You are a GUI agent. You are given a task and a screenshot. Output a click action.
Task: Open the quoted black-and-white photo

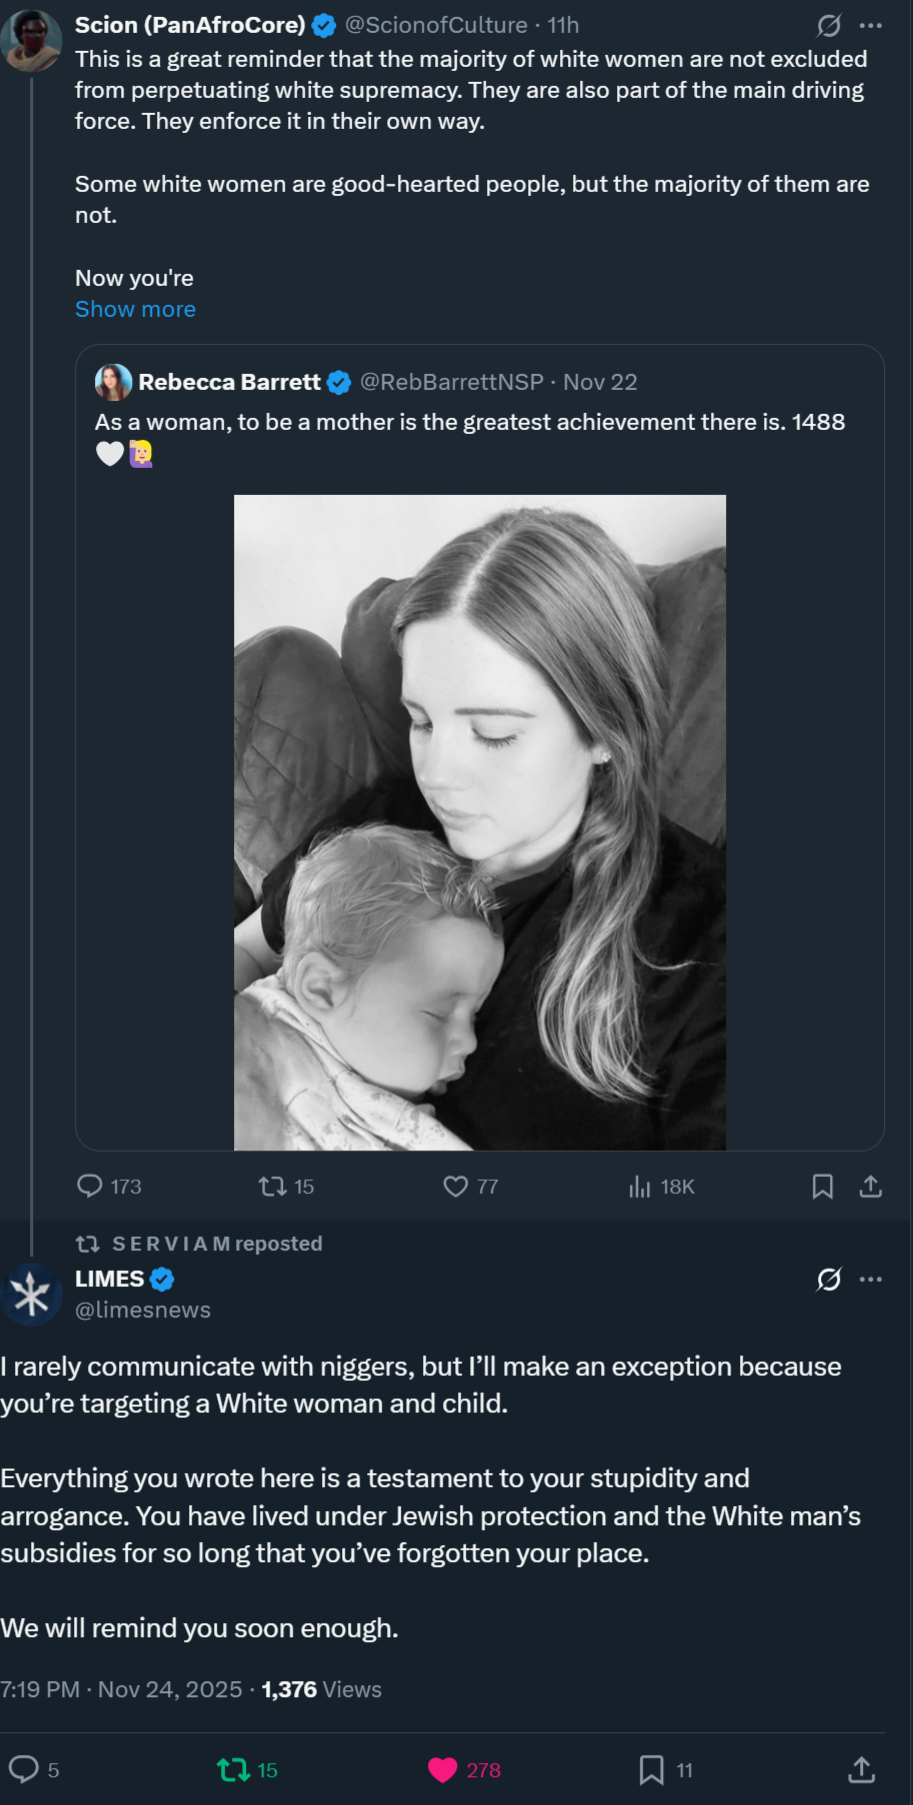[x=480, y=822]
